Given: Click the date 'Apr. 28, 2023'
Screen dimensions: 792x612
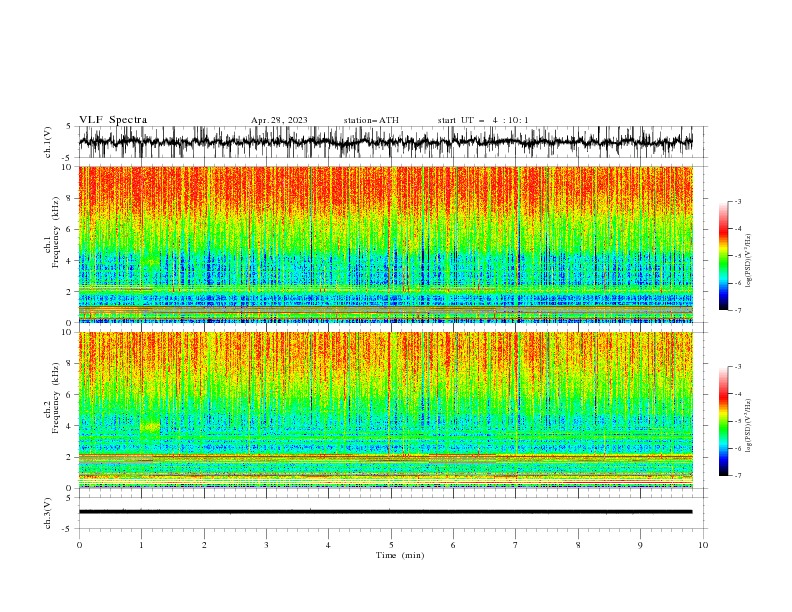Looking at the screenshot, I should click(279, 120).
